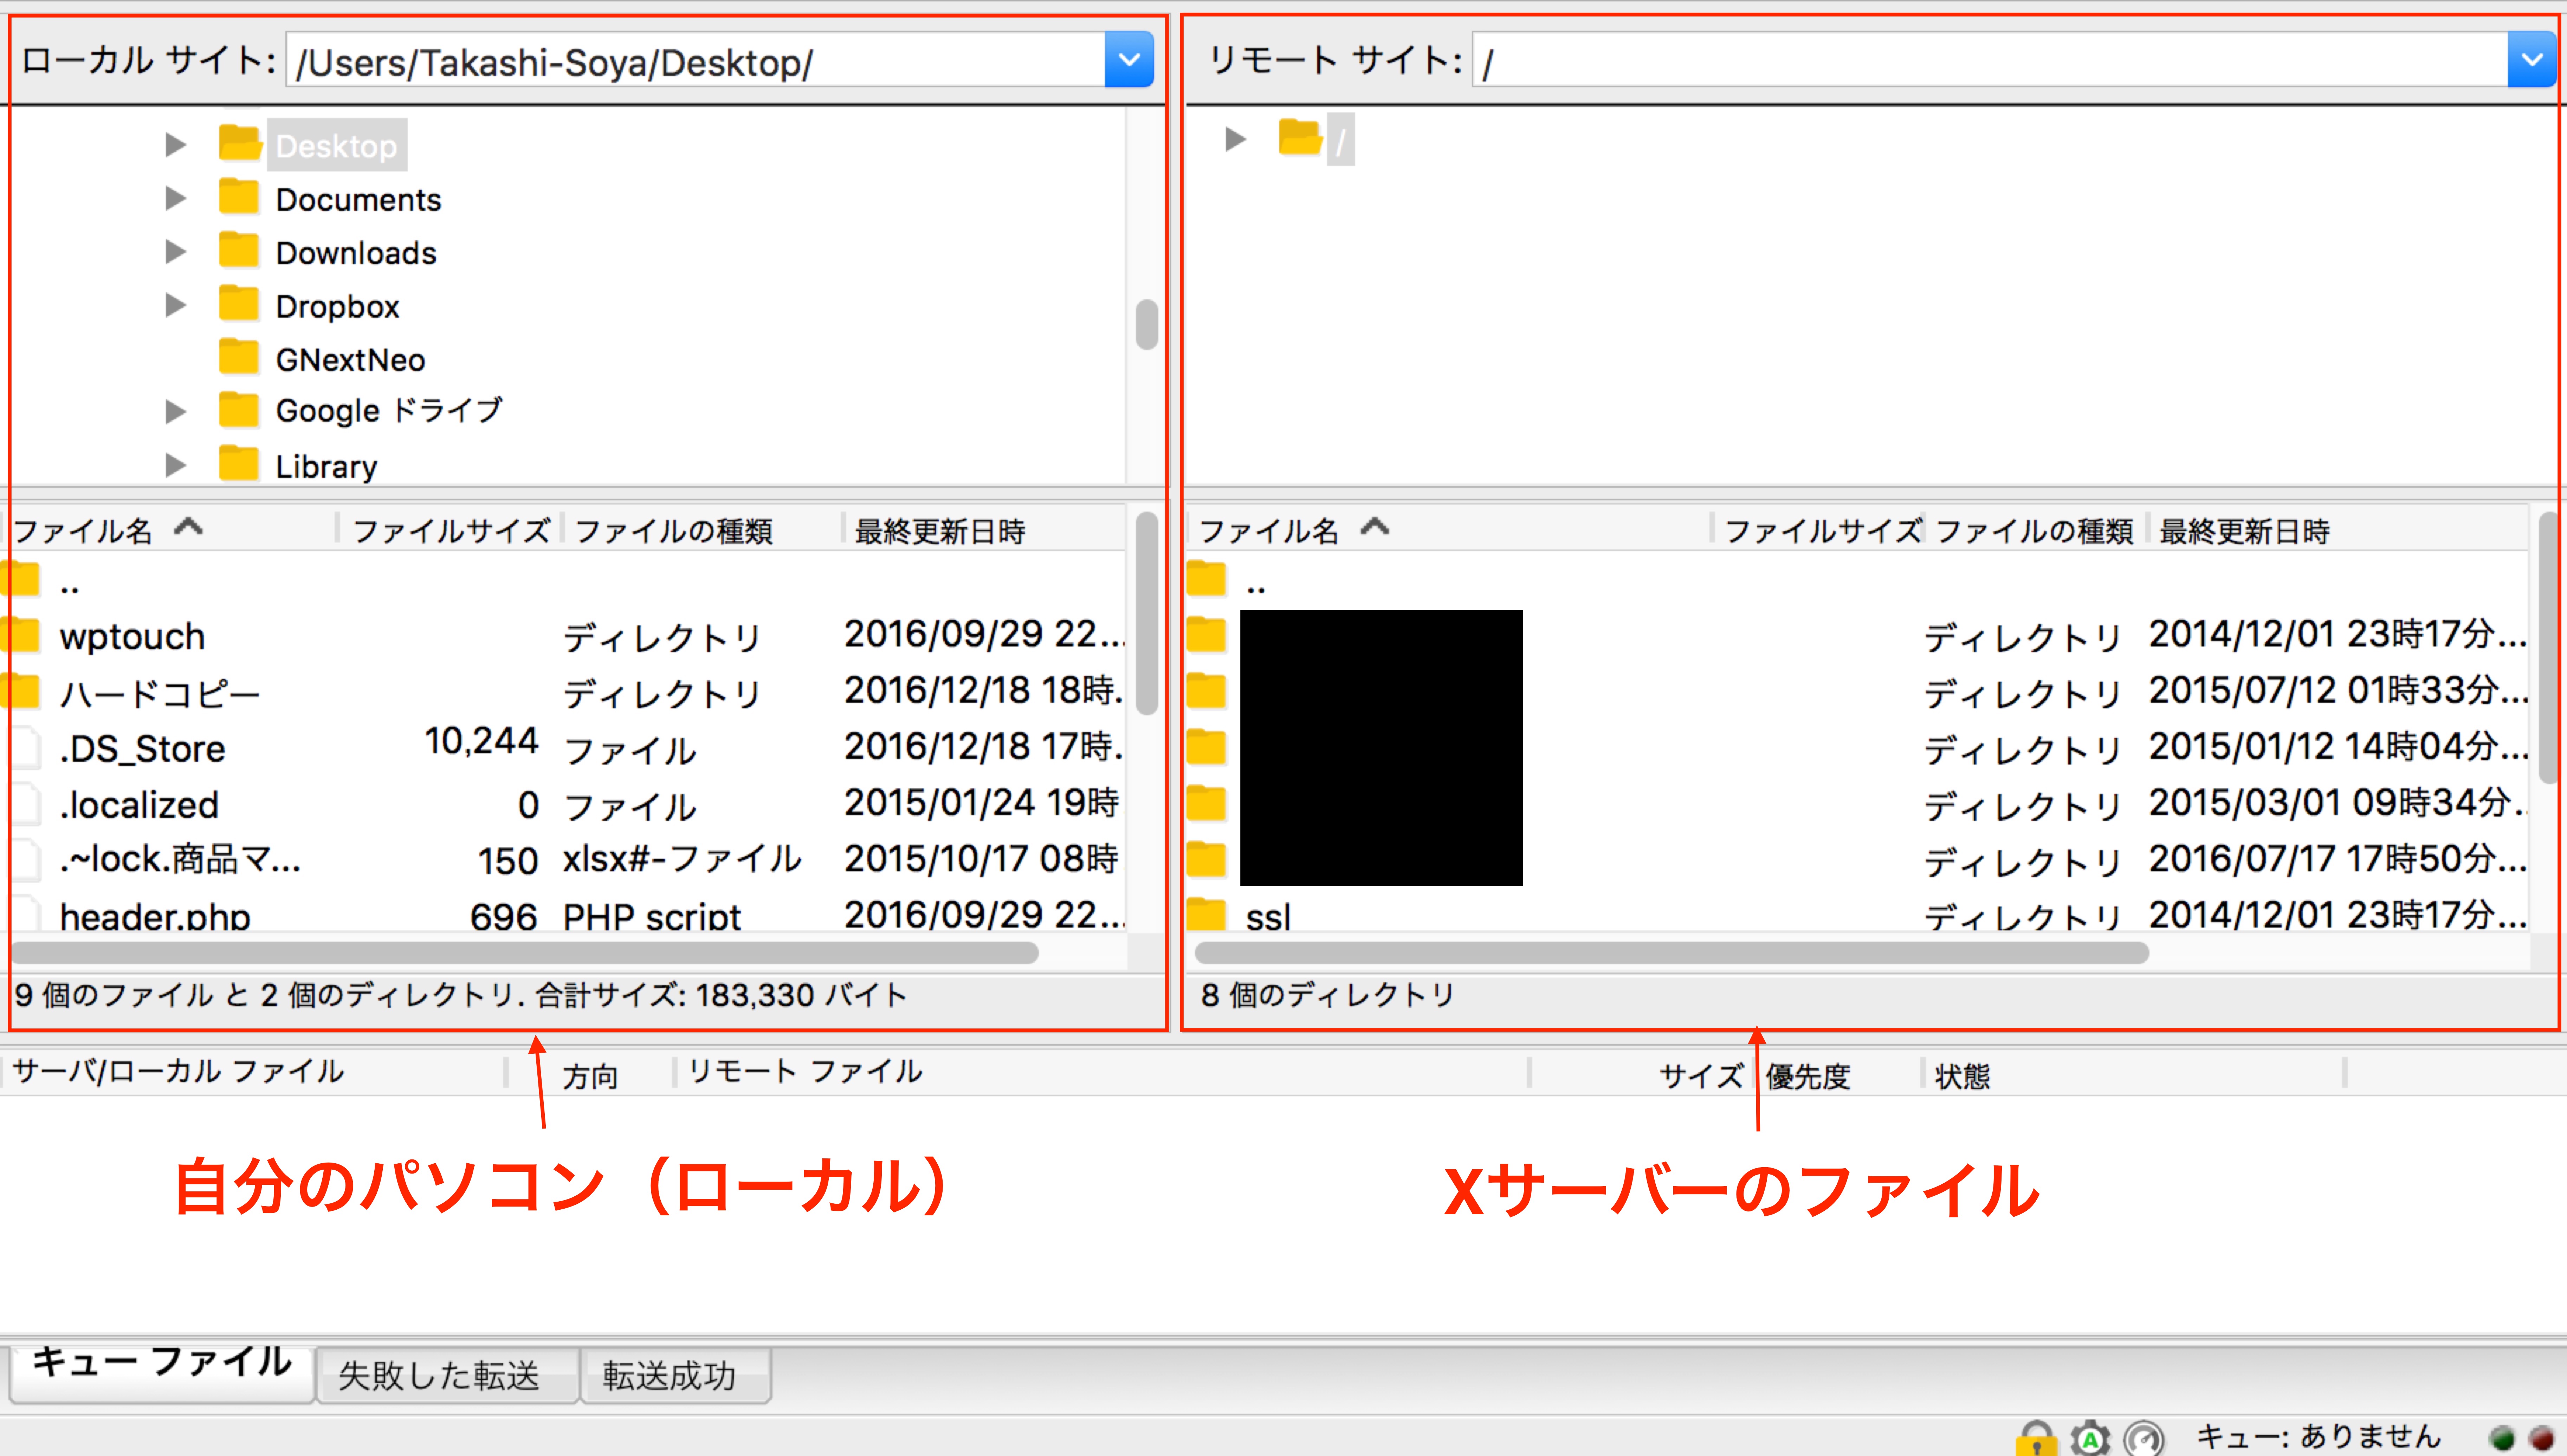Image resolution: width=2567 pixels, height=1456 pixels.
Task: Click the ローカル サイト path input field
Action: coord(696,60)
